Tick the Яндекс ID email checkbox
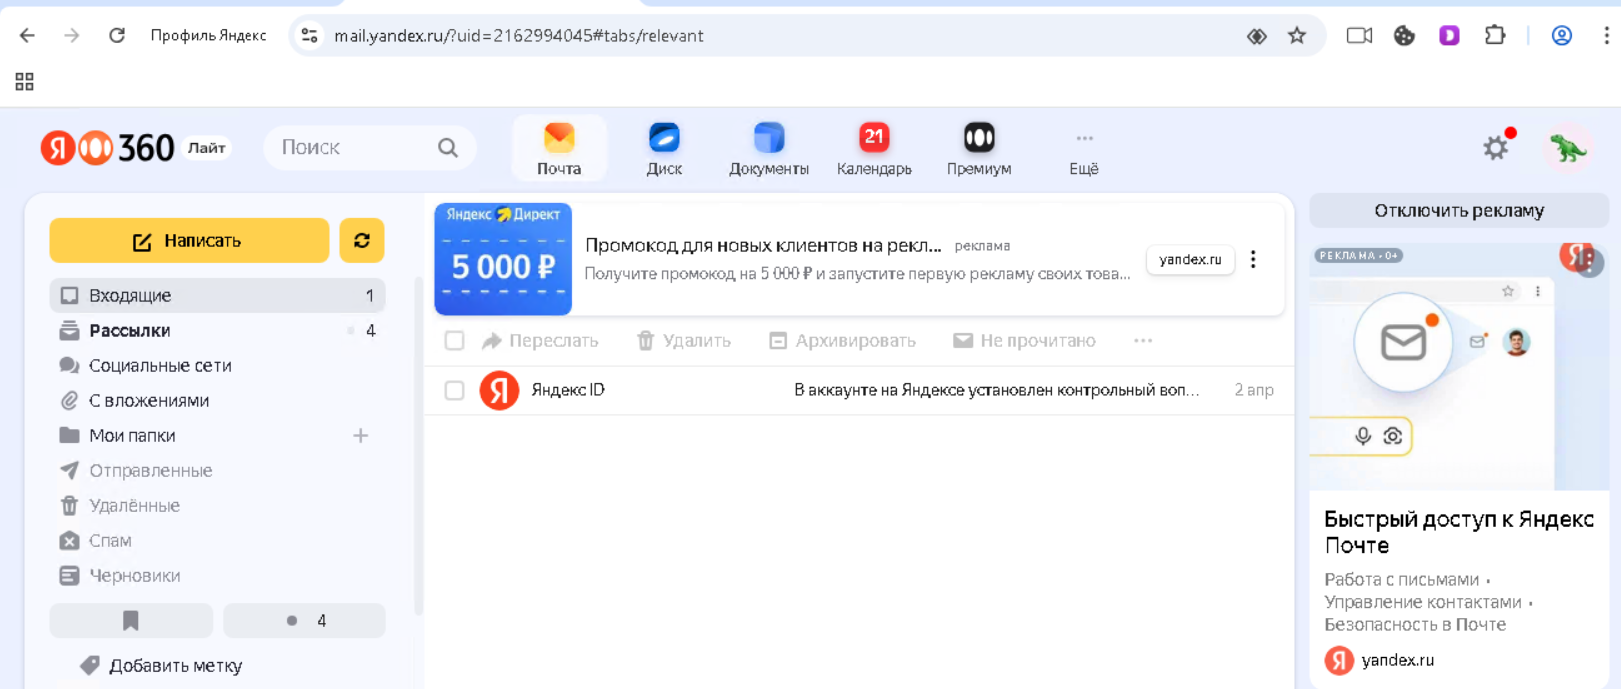This screenshot has height=689, width=1621. 454,390
